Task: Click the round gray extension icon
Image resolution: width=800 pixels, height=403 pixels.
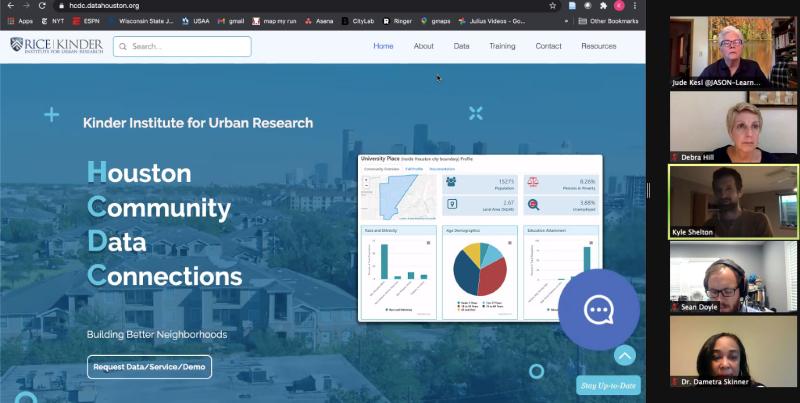Action: click(x=588, y=6)
